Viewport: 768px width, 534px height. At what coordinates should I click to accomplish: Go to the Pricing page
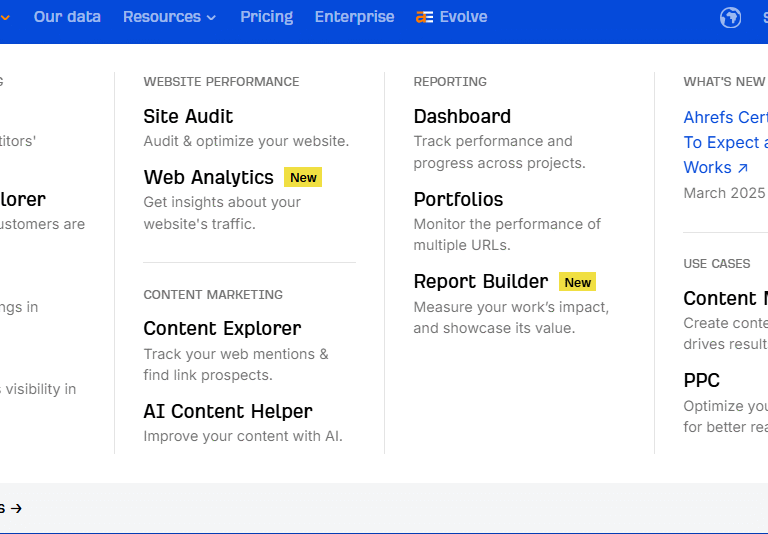[266, 17]
